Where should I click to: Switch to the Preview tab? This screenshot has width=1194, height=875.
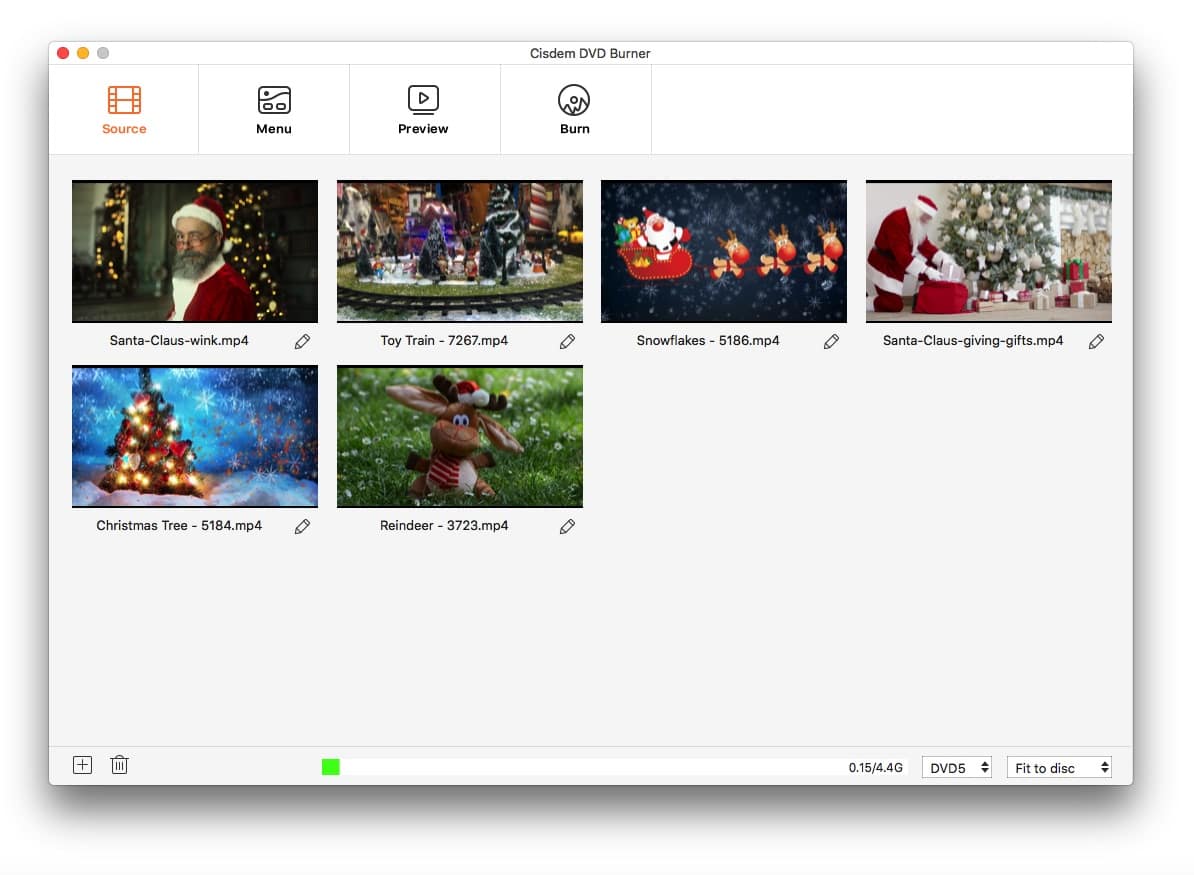click(423, 128)
